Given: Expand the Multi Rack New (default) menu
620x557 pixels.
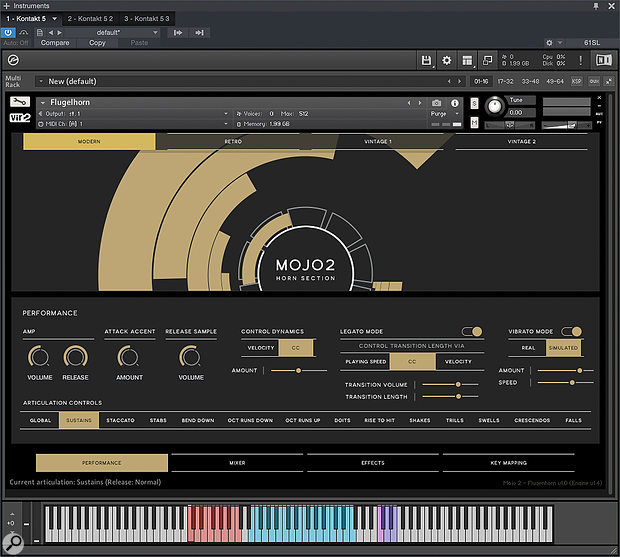Looking at the screenshot, I should 41,81.
